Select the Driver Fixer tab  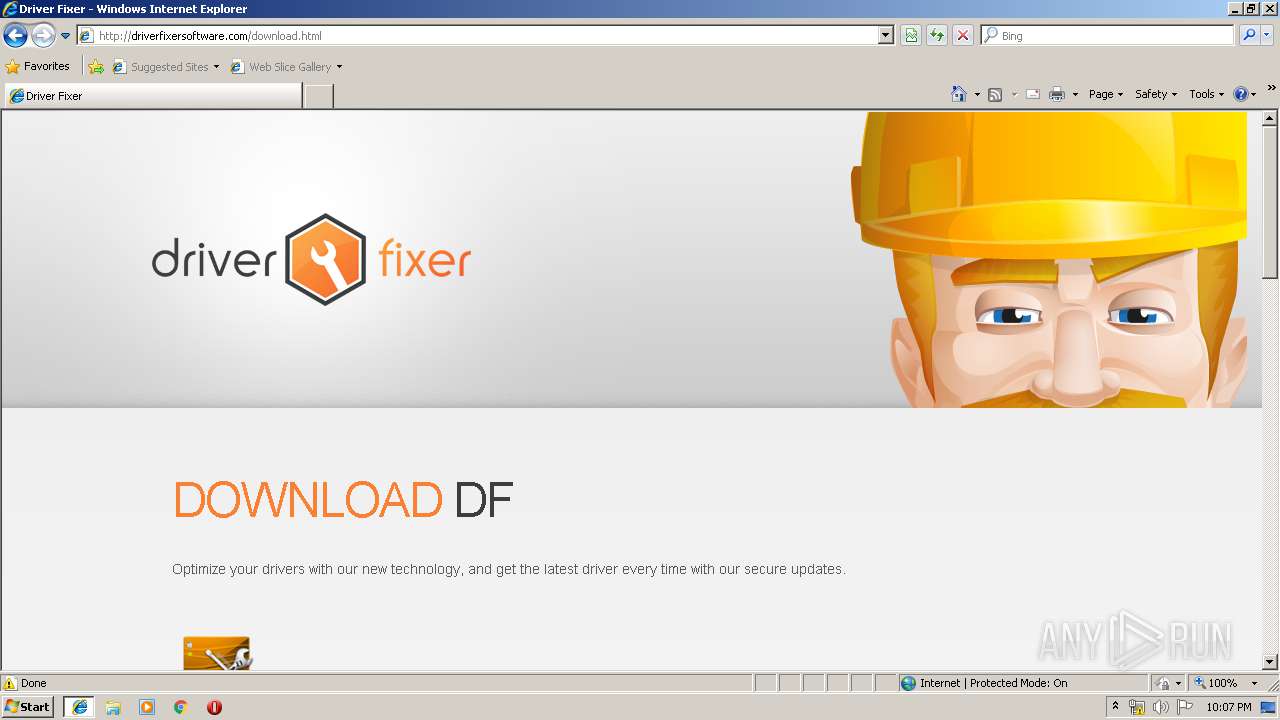[153, 96]
